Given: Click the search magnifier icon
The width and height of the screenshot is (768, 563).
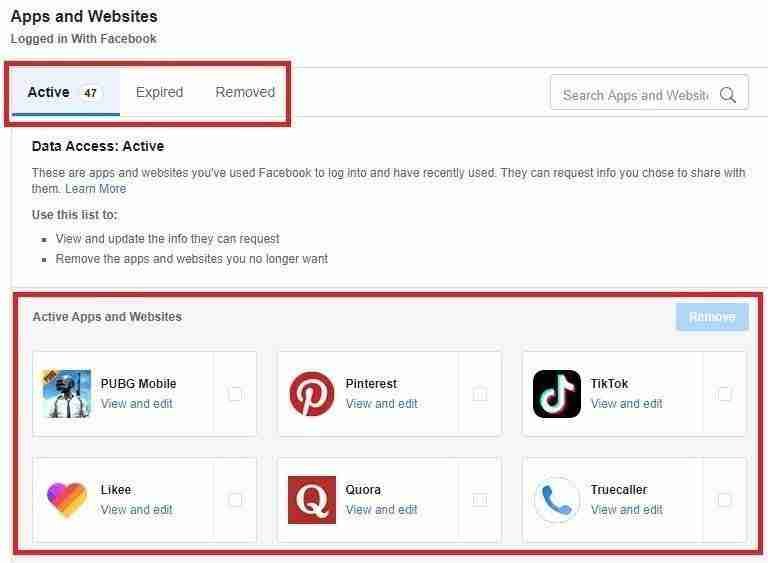Looking at the screenshot, I should tap(727, 95).
